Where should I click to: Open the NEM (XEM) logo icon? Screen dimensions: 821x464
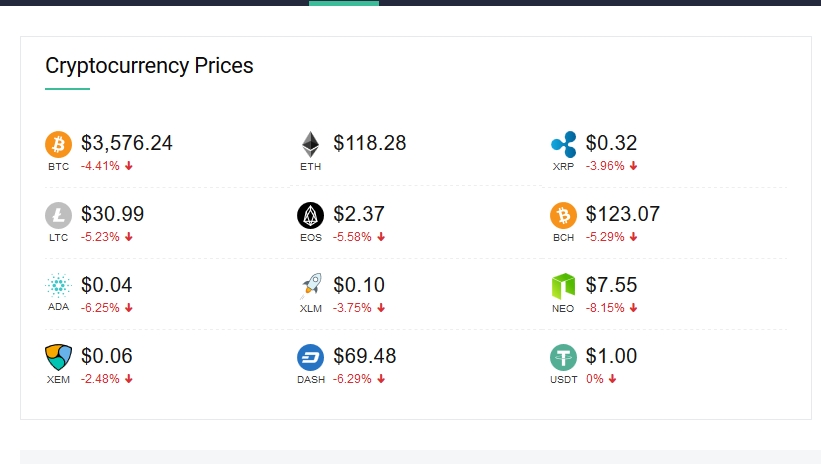coord(59,357)
